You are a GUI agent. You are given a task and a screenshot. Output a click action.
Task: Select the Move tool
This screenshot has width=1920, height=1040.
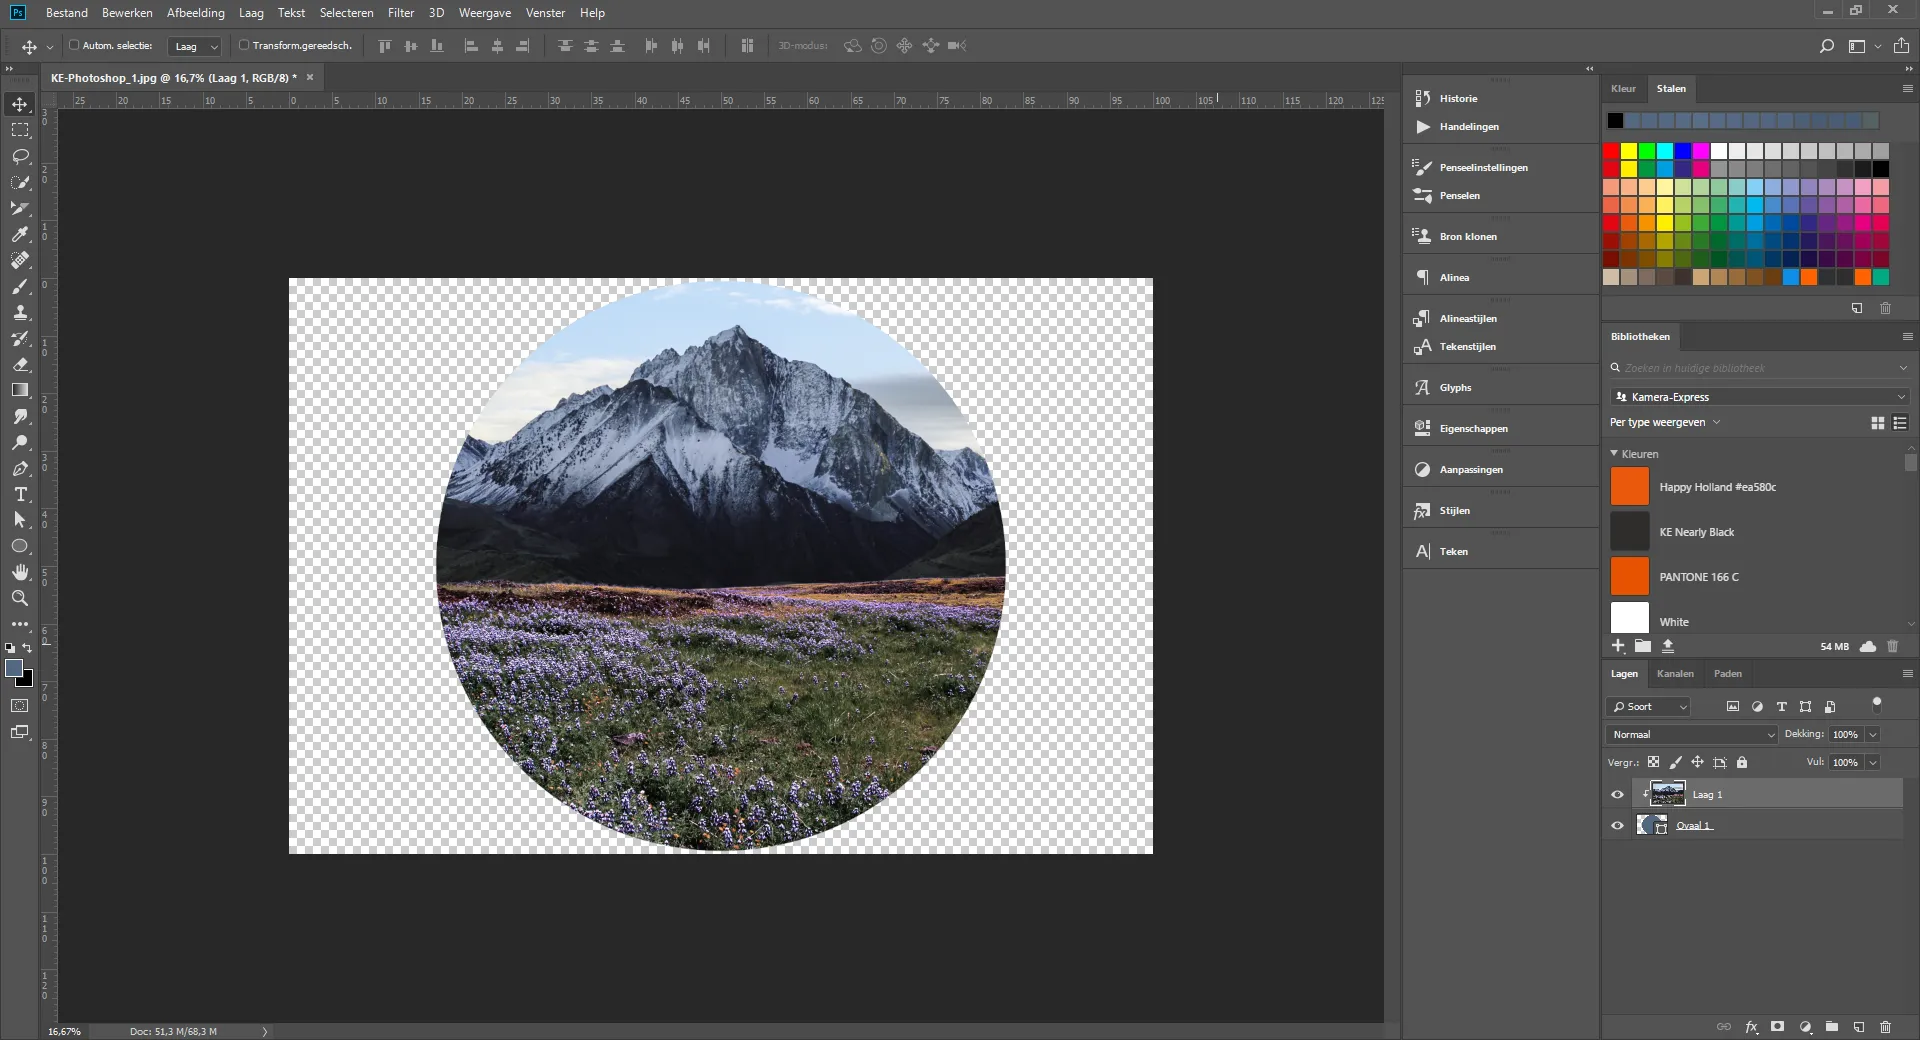tap(20, 105)
